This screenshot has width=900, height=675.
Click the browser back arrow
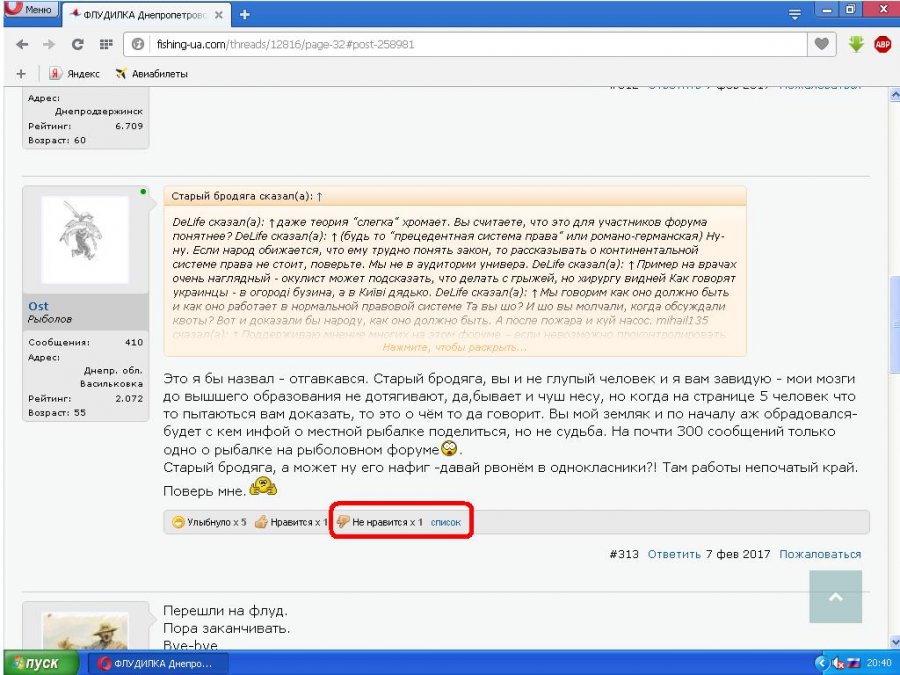coord(21,45)
